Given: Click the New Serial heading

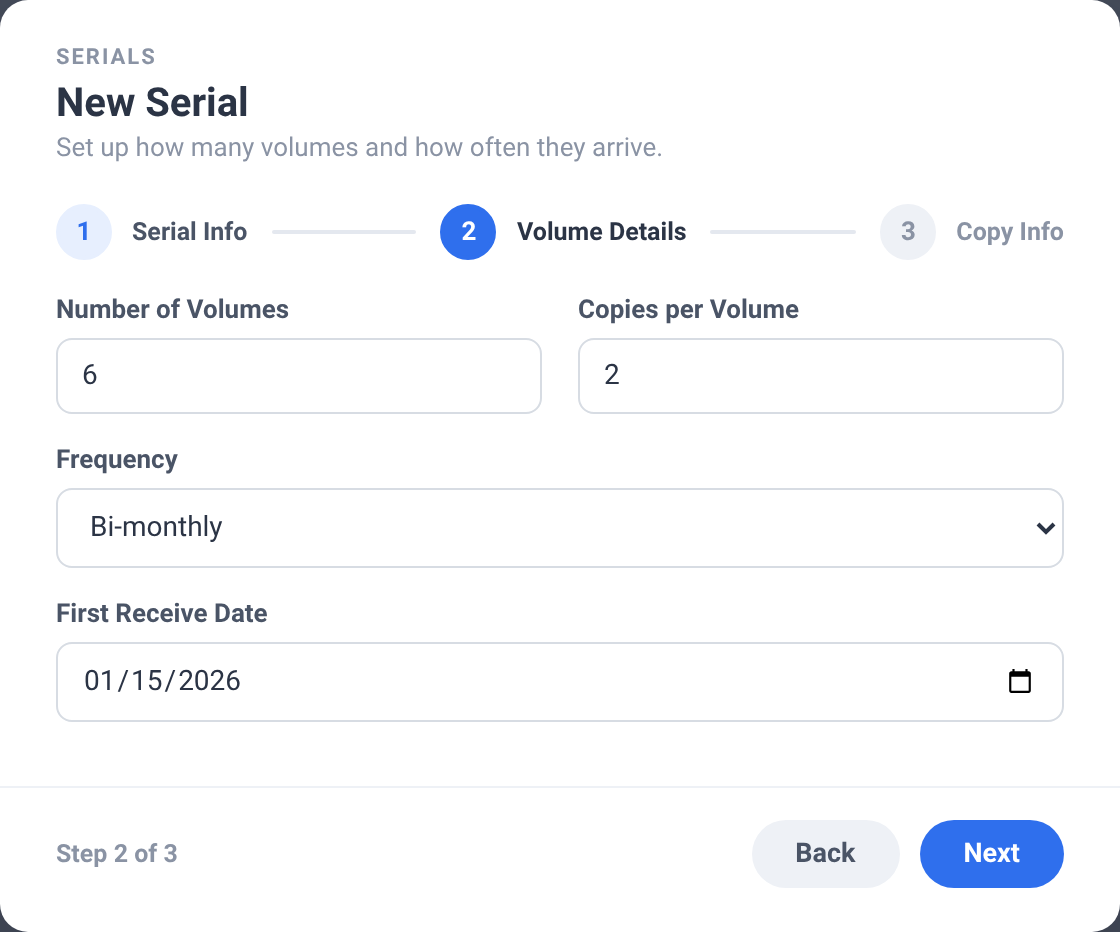Looking at the screenshot, I should (x=152, y=102).
